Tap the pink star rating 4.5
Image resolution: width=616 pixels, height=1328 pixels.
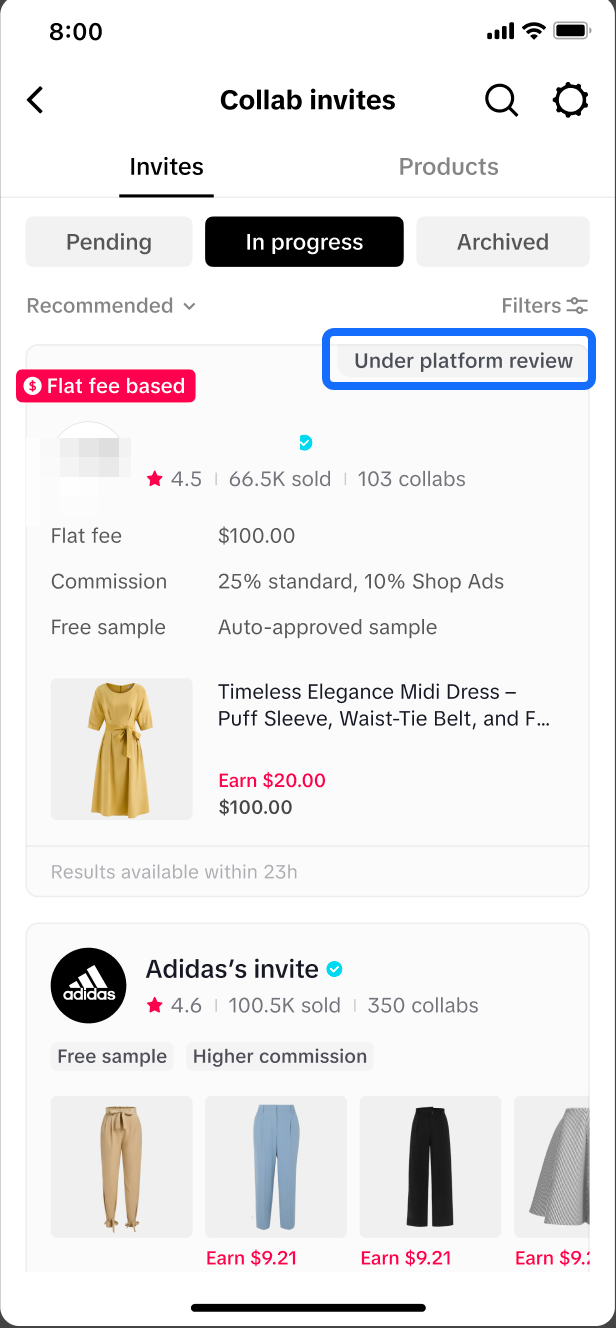155,479
